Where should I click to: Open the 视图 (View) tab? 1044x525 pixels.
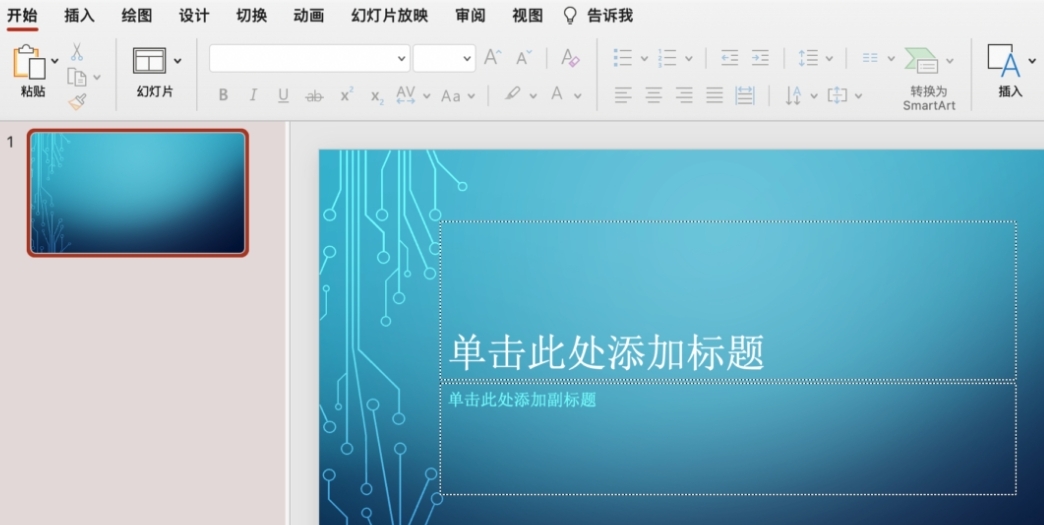pyautogui.click(x=527, y=15)
